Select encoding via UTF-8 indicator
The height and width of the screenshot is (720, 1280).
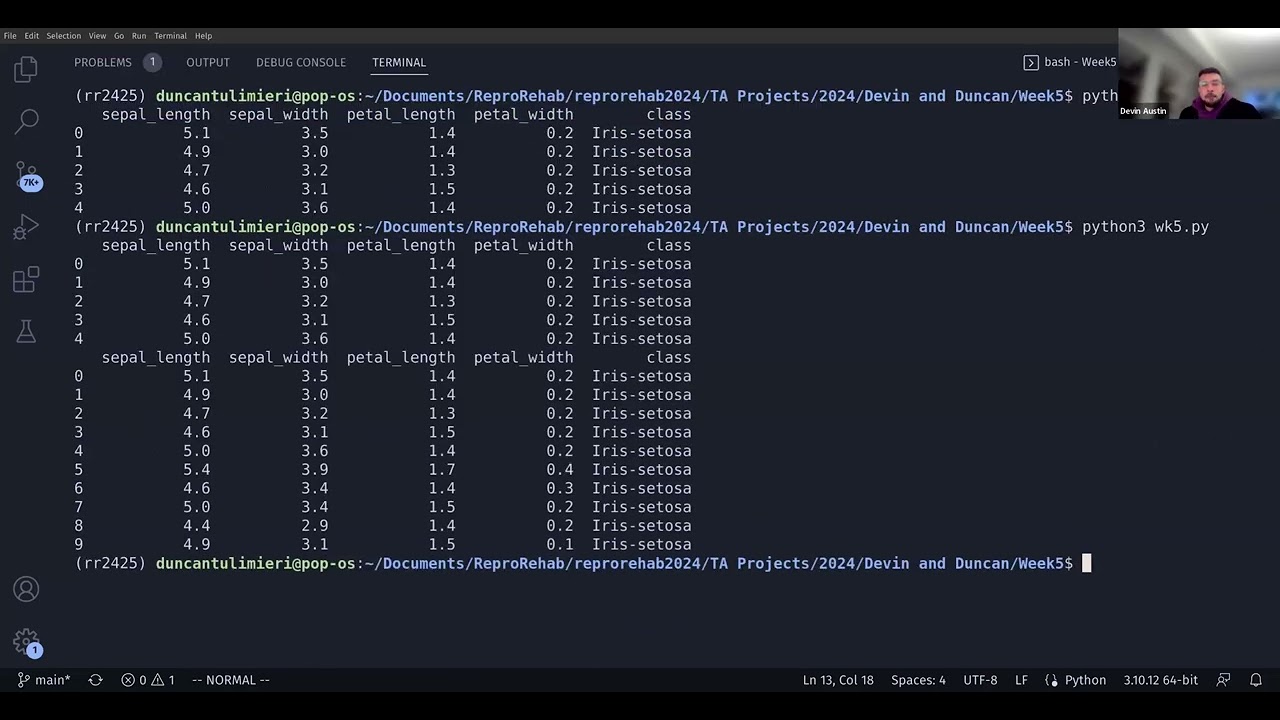tap(980, 680)
